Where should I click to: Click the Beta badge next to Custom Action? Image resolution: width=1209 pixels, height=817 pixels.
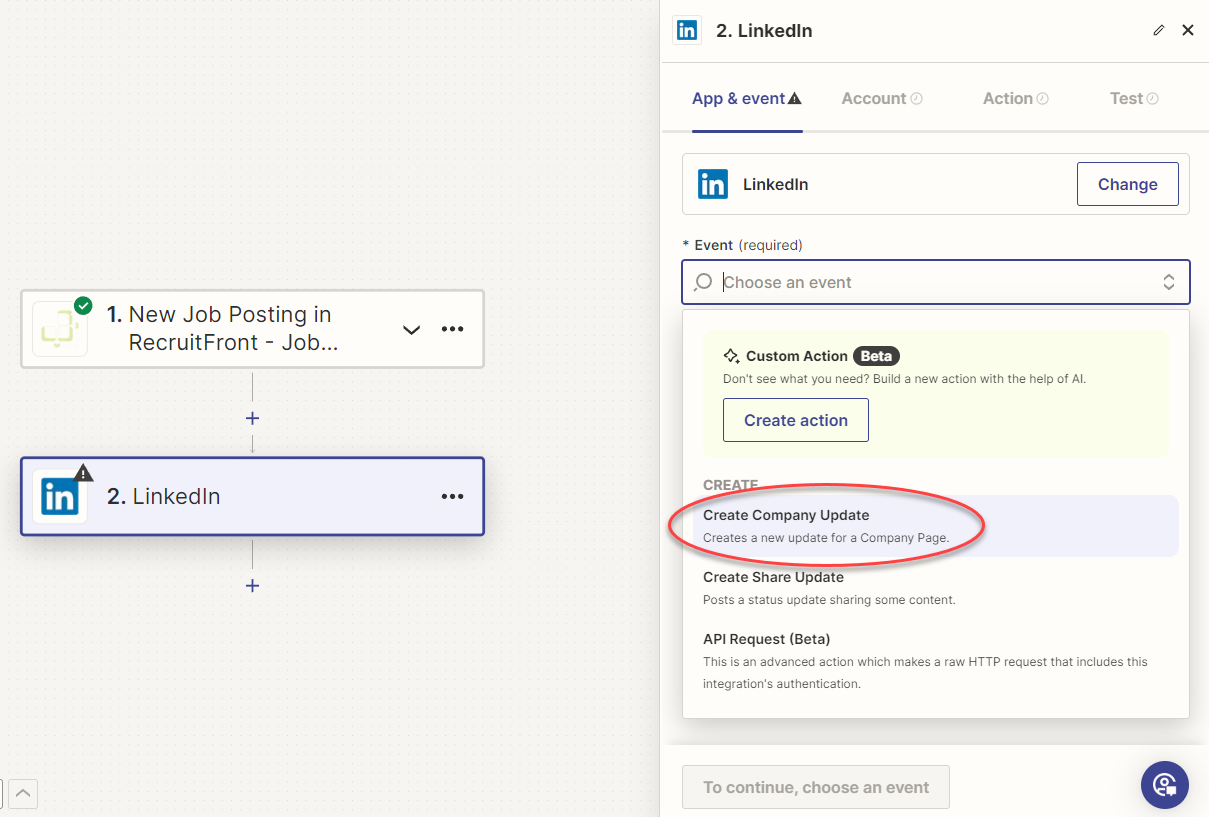876,356
